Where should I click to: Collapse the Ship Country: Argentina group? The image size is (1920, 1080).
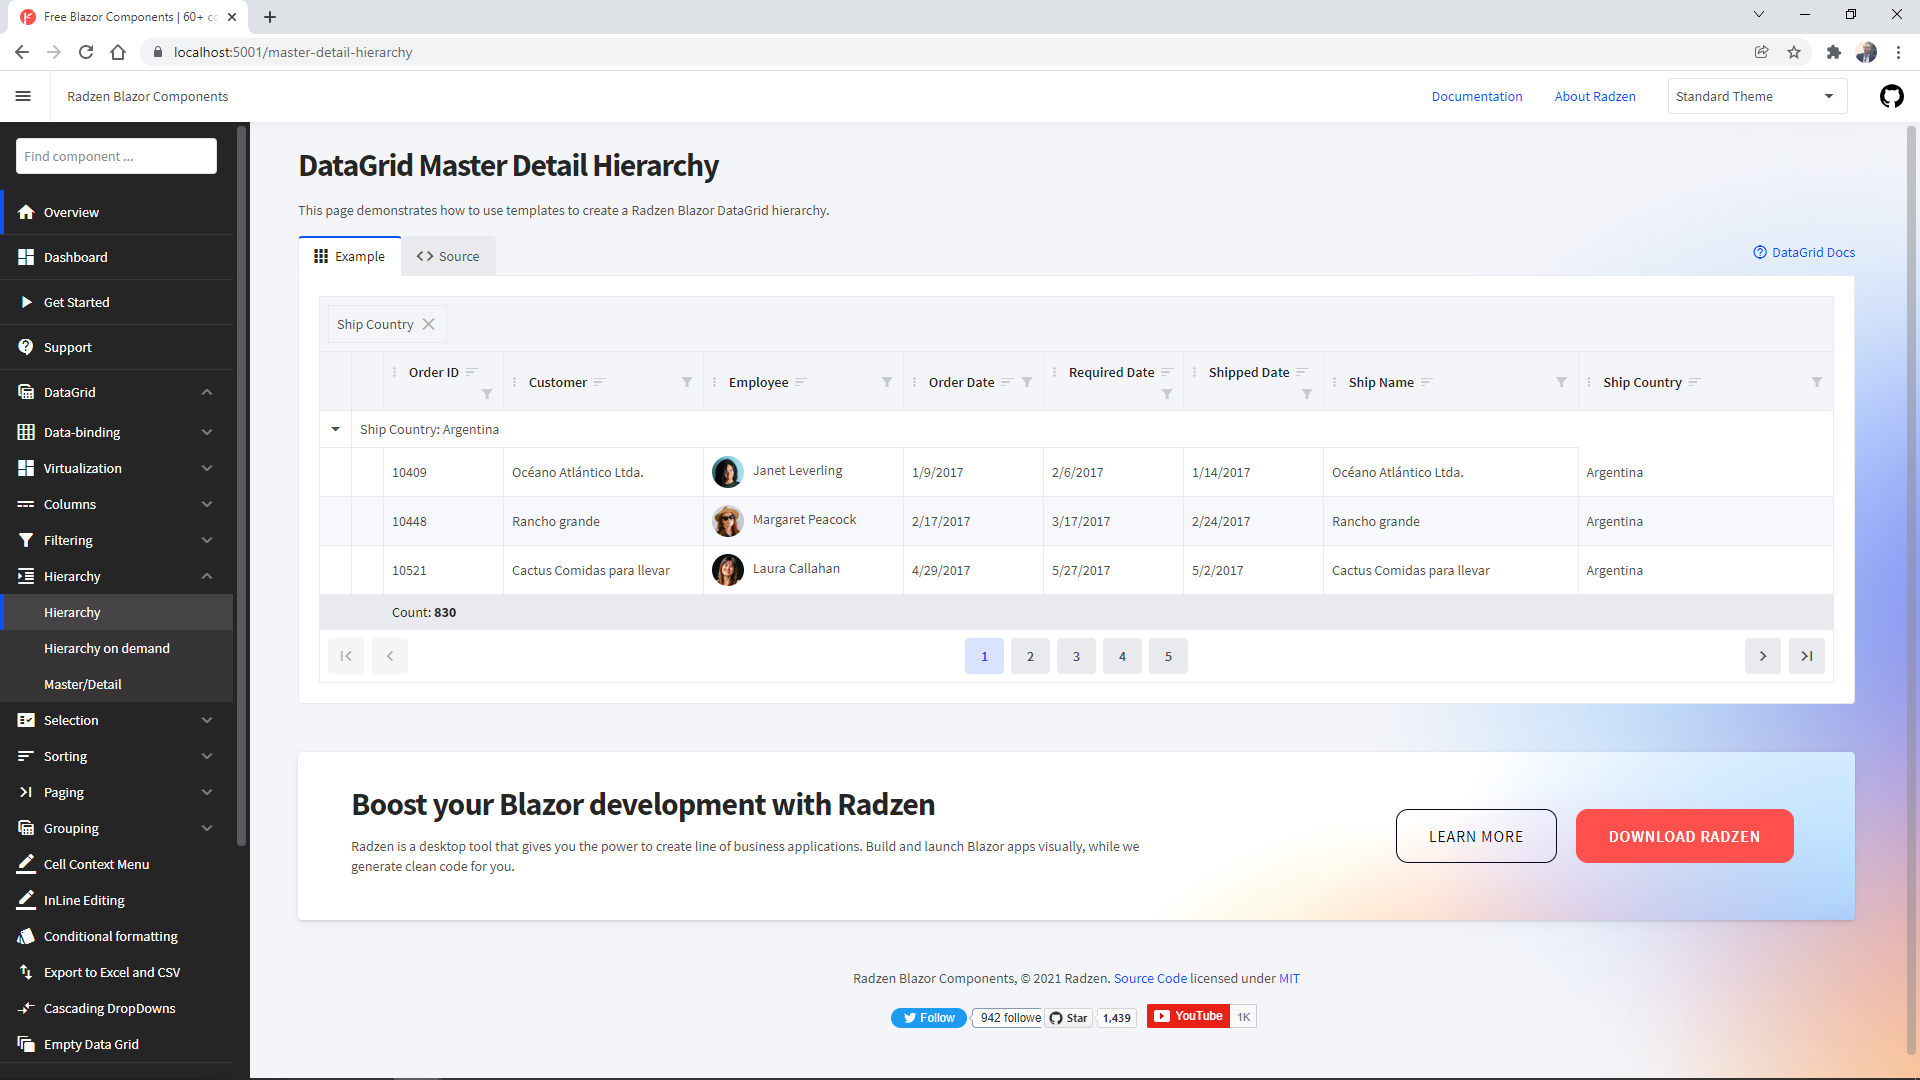pyautogui.click(x=335, y=429)
